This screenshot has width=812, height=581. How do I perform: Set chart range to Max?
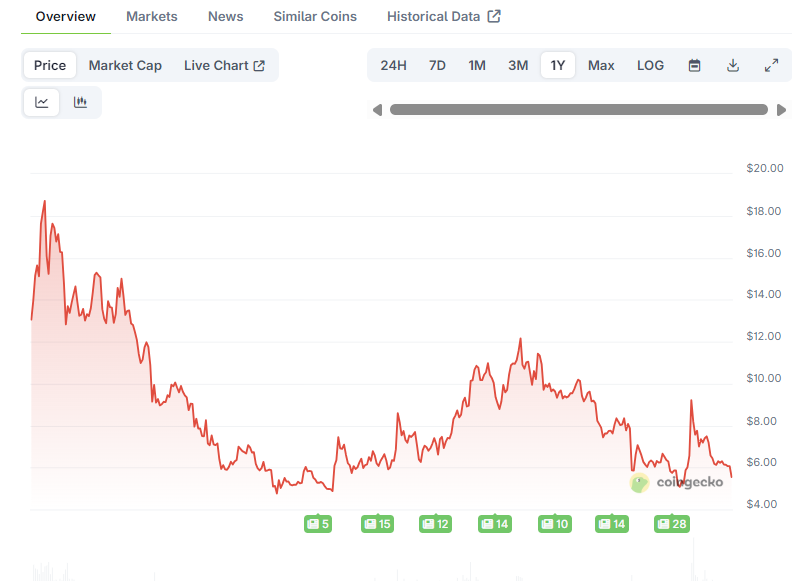(x=601, y=65)
